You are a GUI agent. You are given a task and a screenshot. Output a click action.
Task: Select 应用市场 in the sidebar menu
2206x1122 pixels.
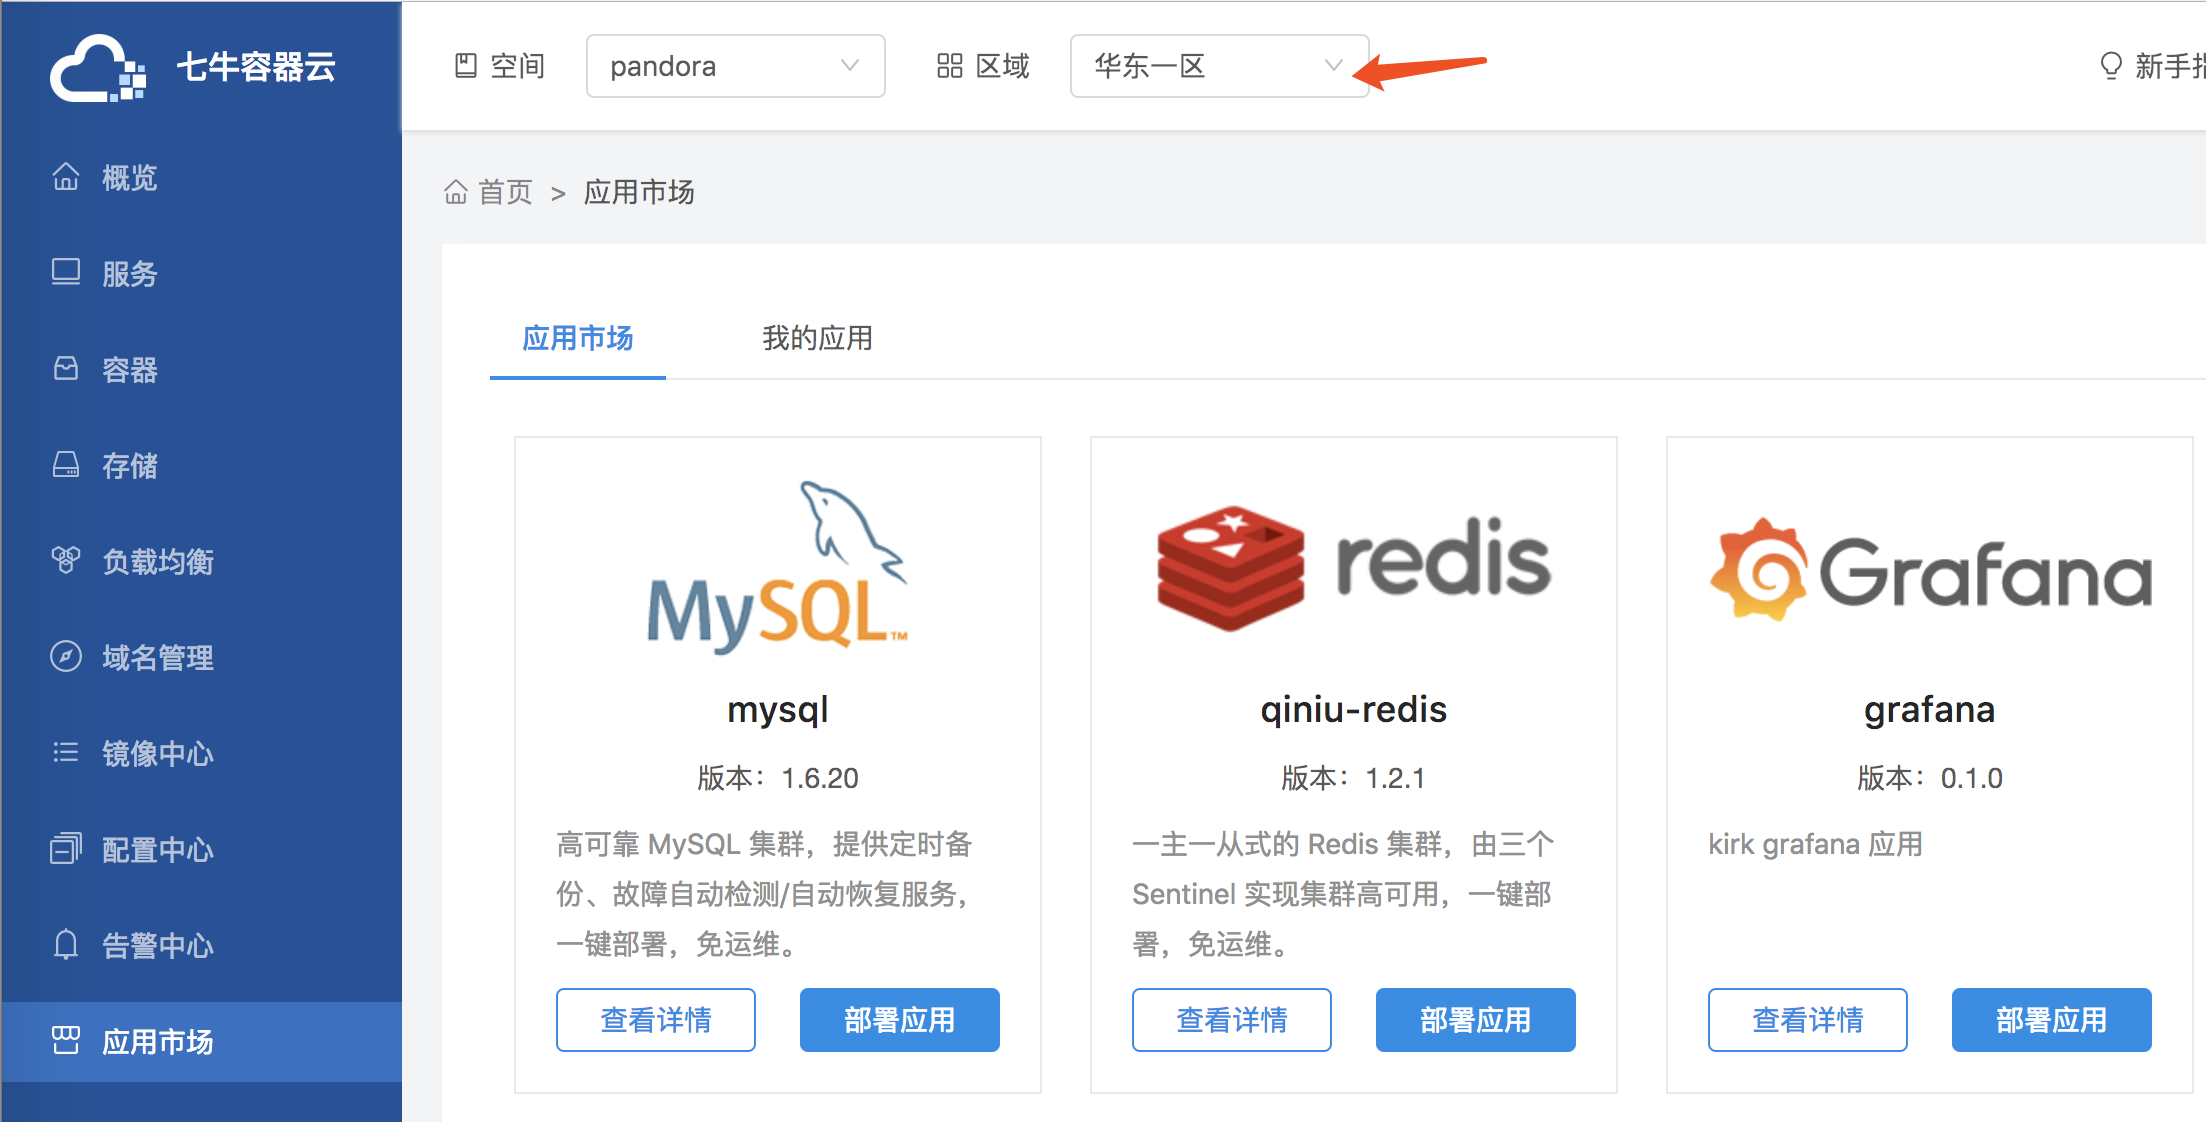[202, 1041]
